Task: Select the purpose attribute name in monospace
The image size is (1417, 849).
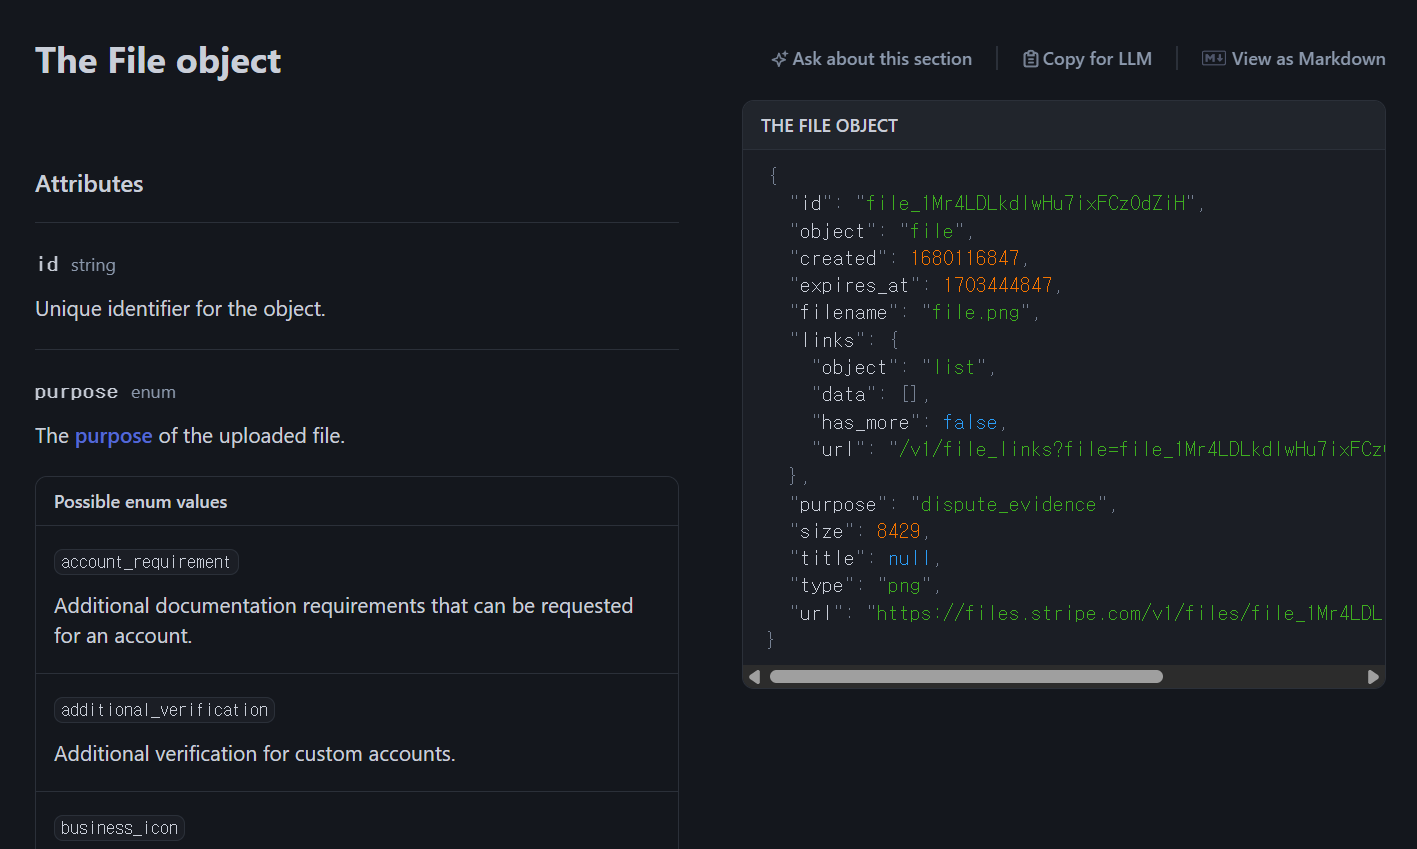Action: [76, 392]
